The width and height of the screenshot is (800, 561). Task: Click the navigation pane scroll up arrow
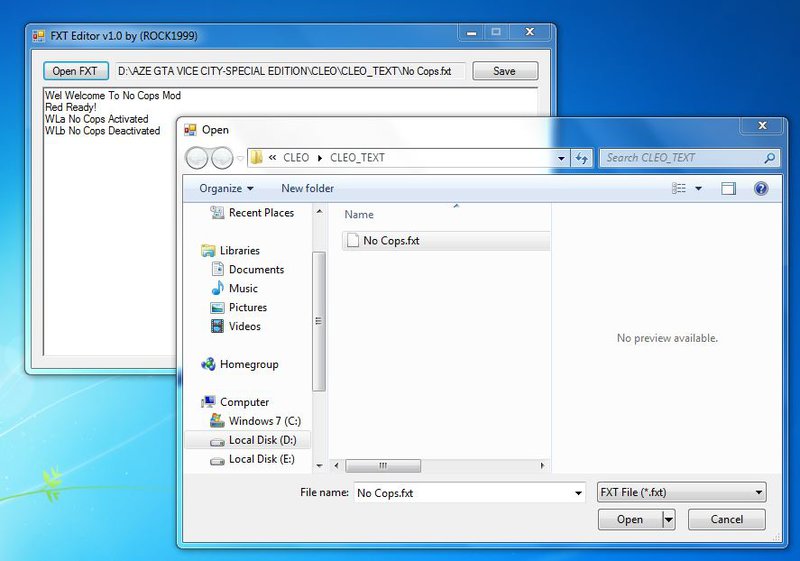(x=319, y=211)
